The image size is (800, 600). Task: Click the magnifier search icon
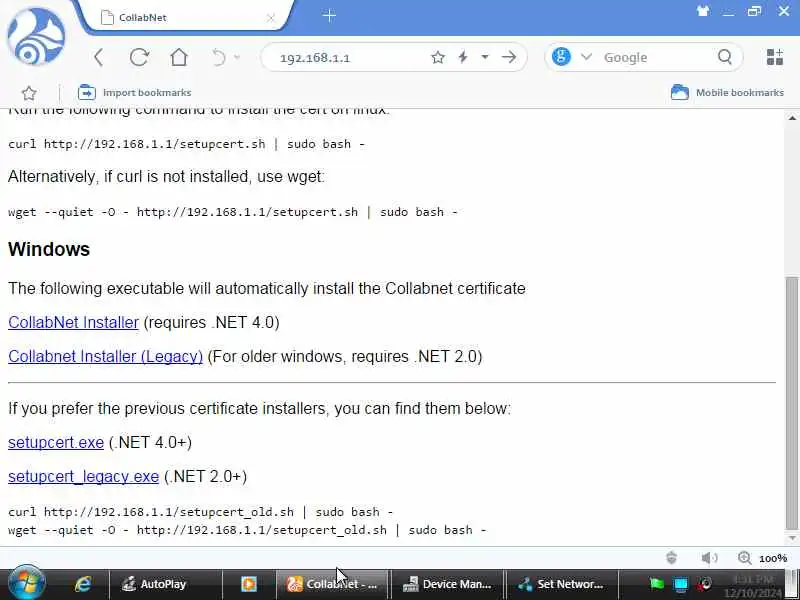(725, 57)
